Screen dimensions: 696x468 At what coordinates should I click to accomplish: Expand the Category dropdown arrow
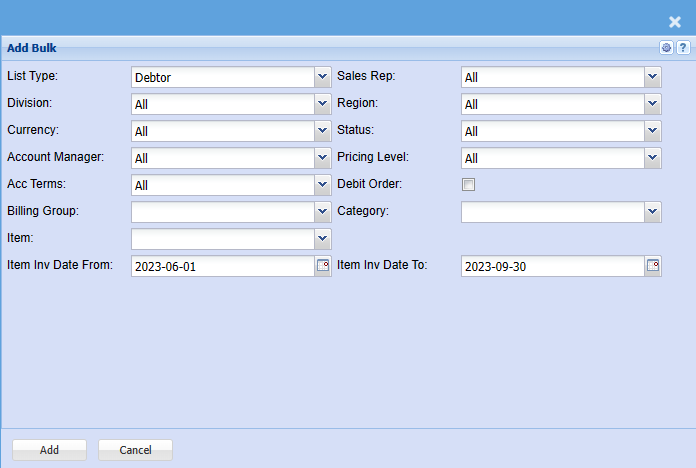click(x=652, y=212)
